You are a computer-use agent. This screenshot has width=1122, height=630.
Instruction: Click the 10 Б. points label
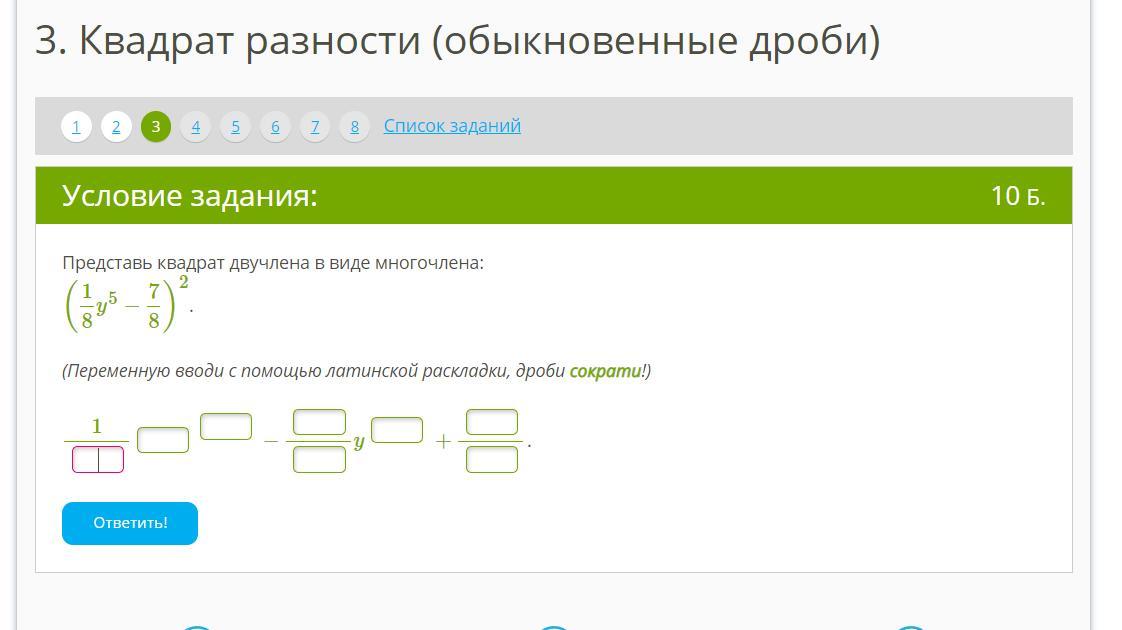1018,195
